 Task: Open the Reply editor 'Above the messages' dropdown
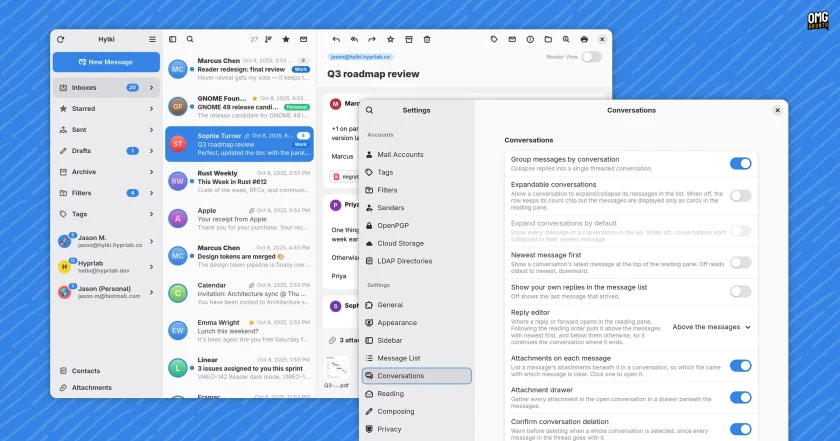click(711, 327)
